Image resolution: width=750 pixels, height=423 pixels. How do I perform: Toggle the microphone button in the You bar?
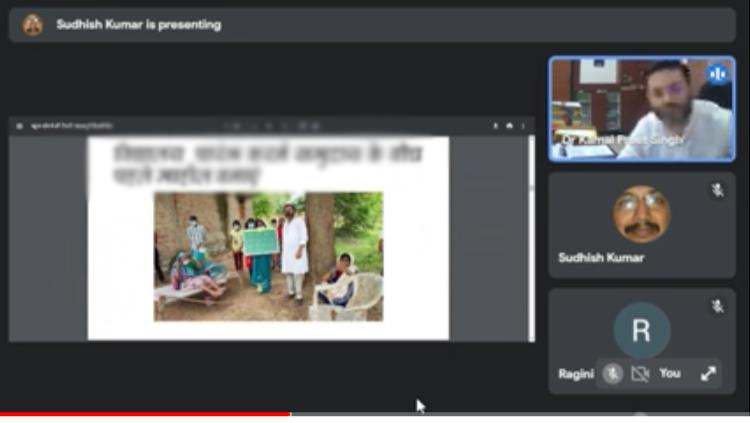click(613, 373)
